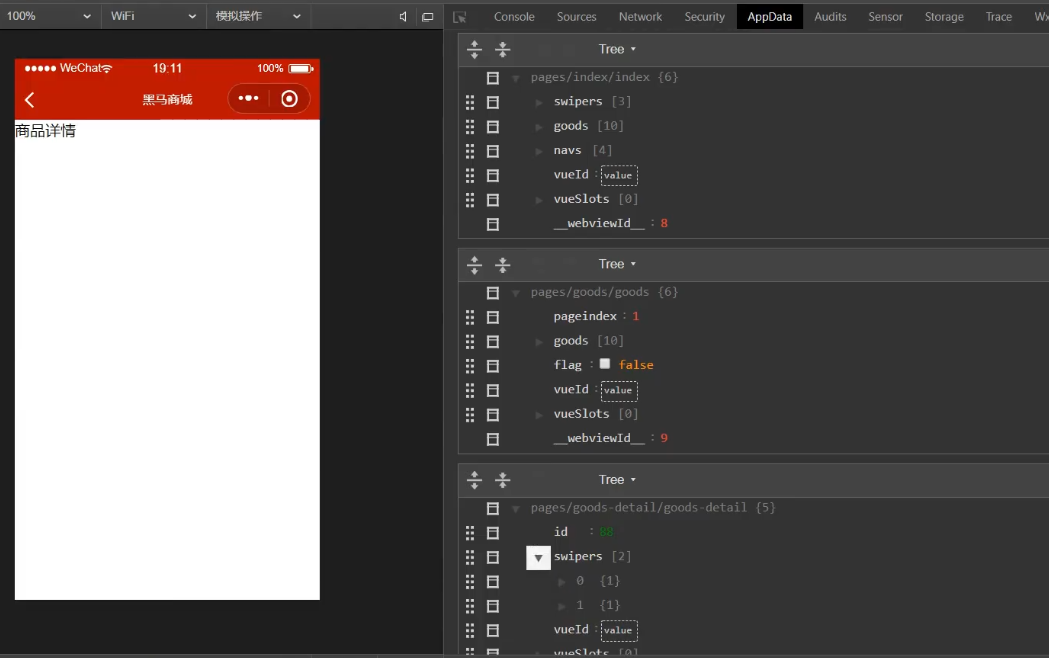Mute the simulator sound icon
Image resolution: width=1049 pixels, height=658 pixels.
point(403,17)
